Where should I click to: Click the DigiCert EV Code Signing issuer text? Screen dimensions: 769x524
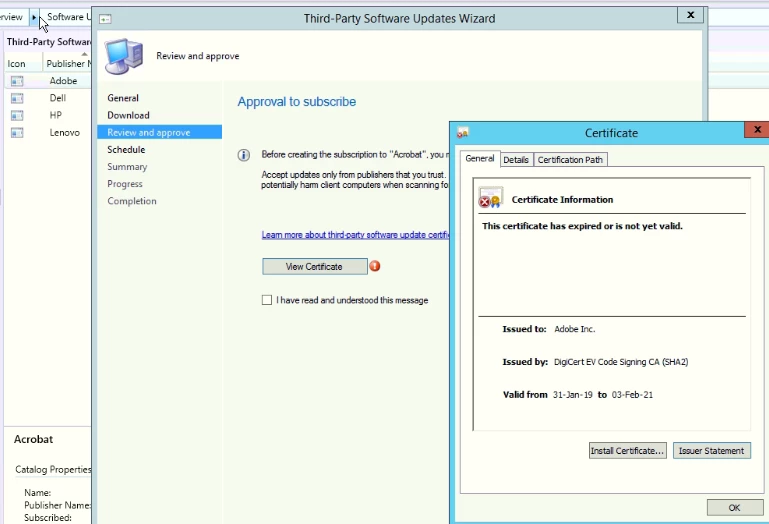(x=621, y=362)
